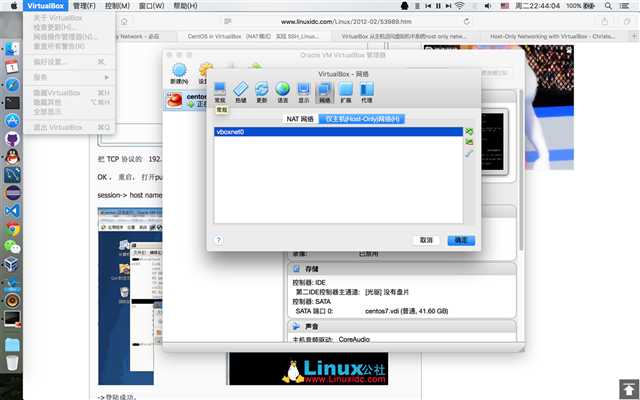Expand the 服务 Services submenu

pyautogui.click(x=69, y=77)
